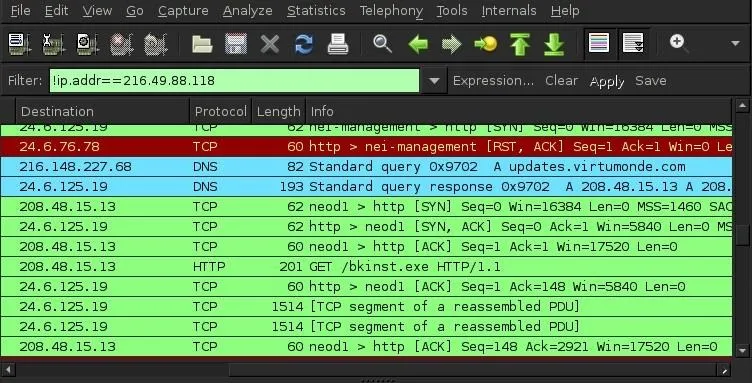Open the Go menu
Viewport: 752px width, 383px height.
click(135, 11)
